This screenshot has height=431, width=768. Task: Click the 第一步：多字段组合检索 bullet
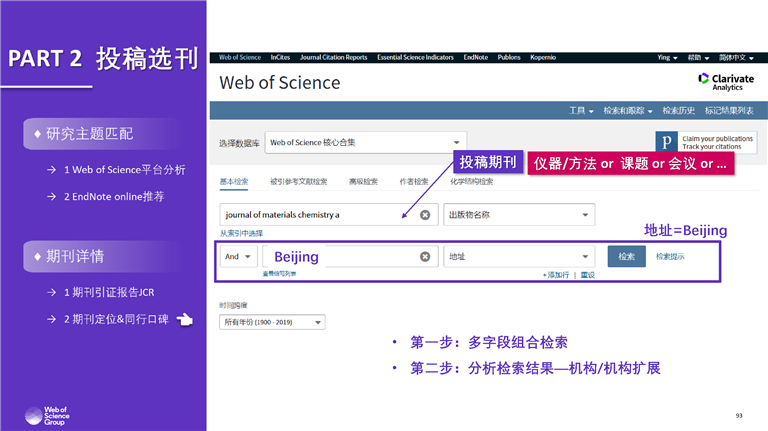488,342
